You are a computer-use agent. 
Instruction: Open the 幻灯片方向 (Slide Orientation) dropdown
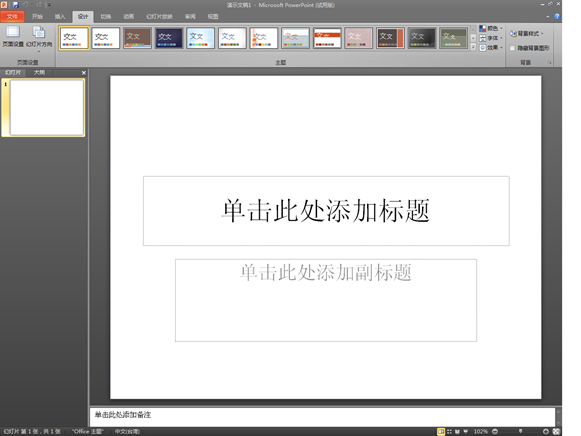click(39, 39)
